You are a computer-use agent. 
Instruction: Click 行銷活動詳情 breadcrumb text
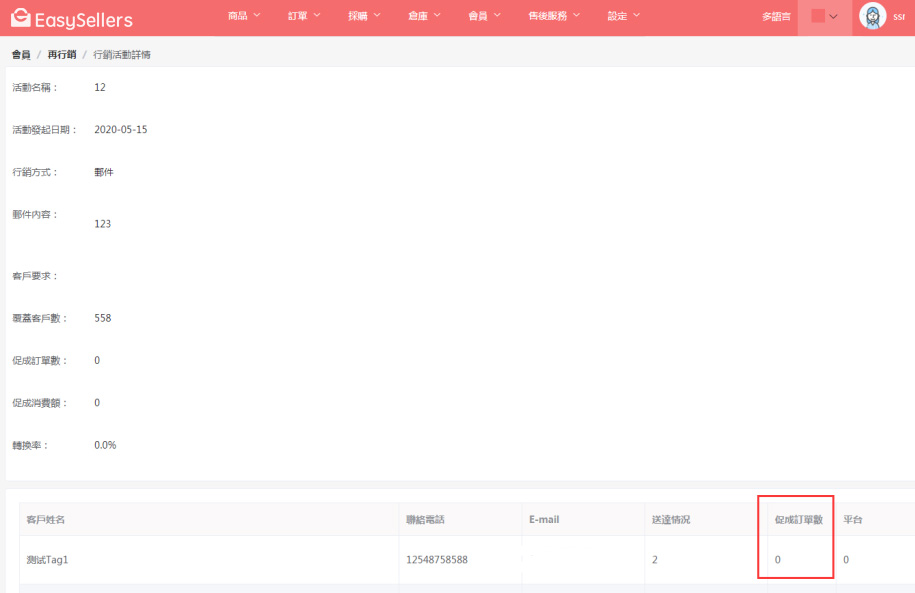pos(122,54)
